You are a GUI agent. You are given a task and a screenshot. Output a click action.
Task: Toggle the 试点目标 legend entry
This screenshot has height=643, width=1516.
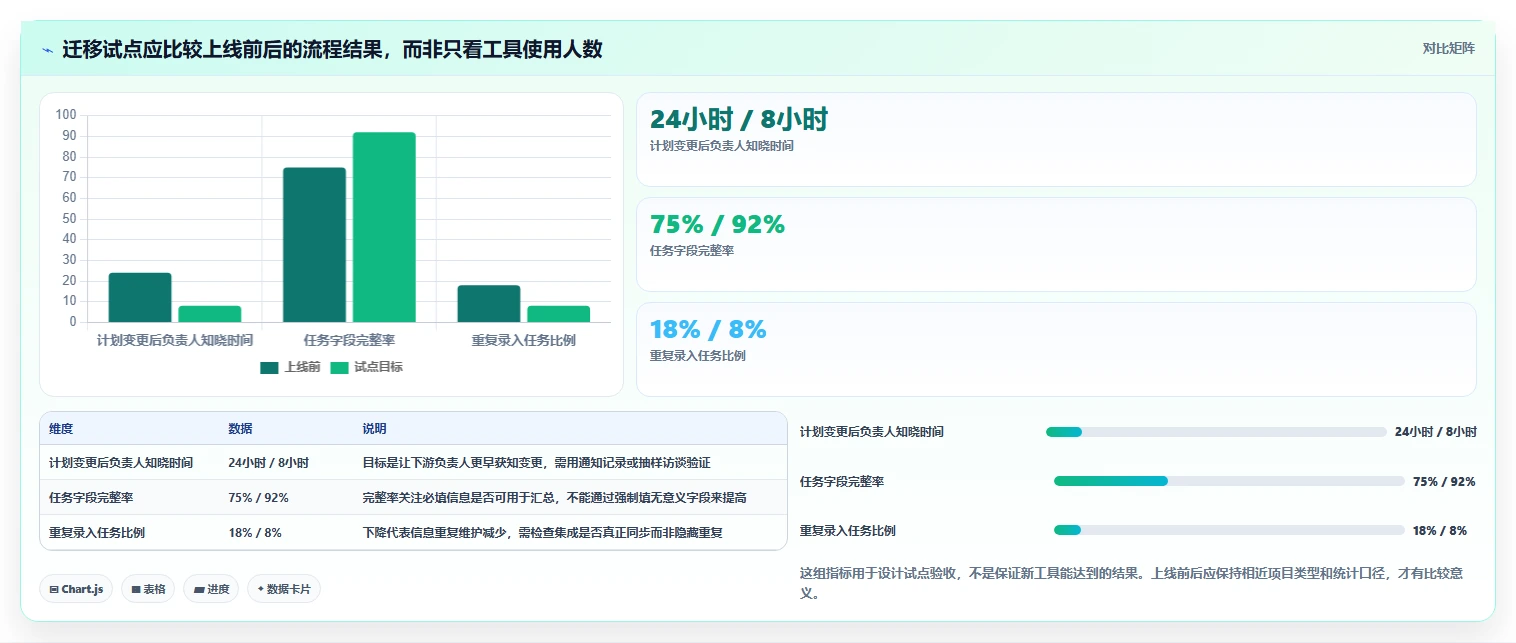tap(366, 367)
